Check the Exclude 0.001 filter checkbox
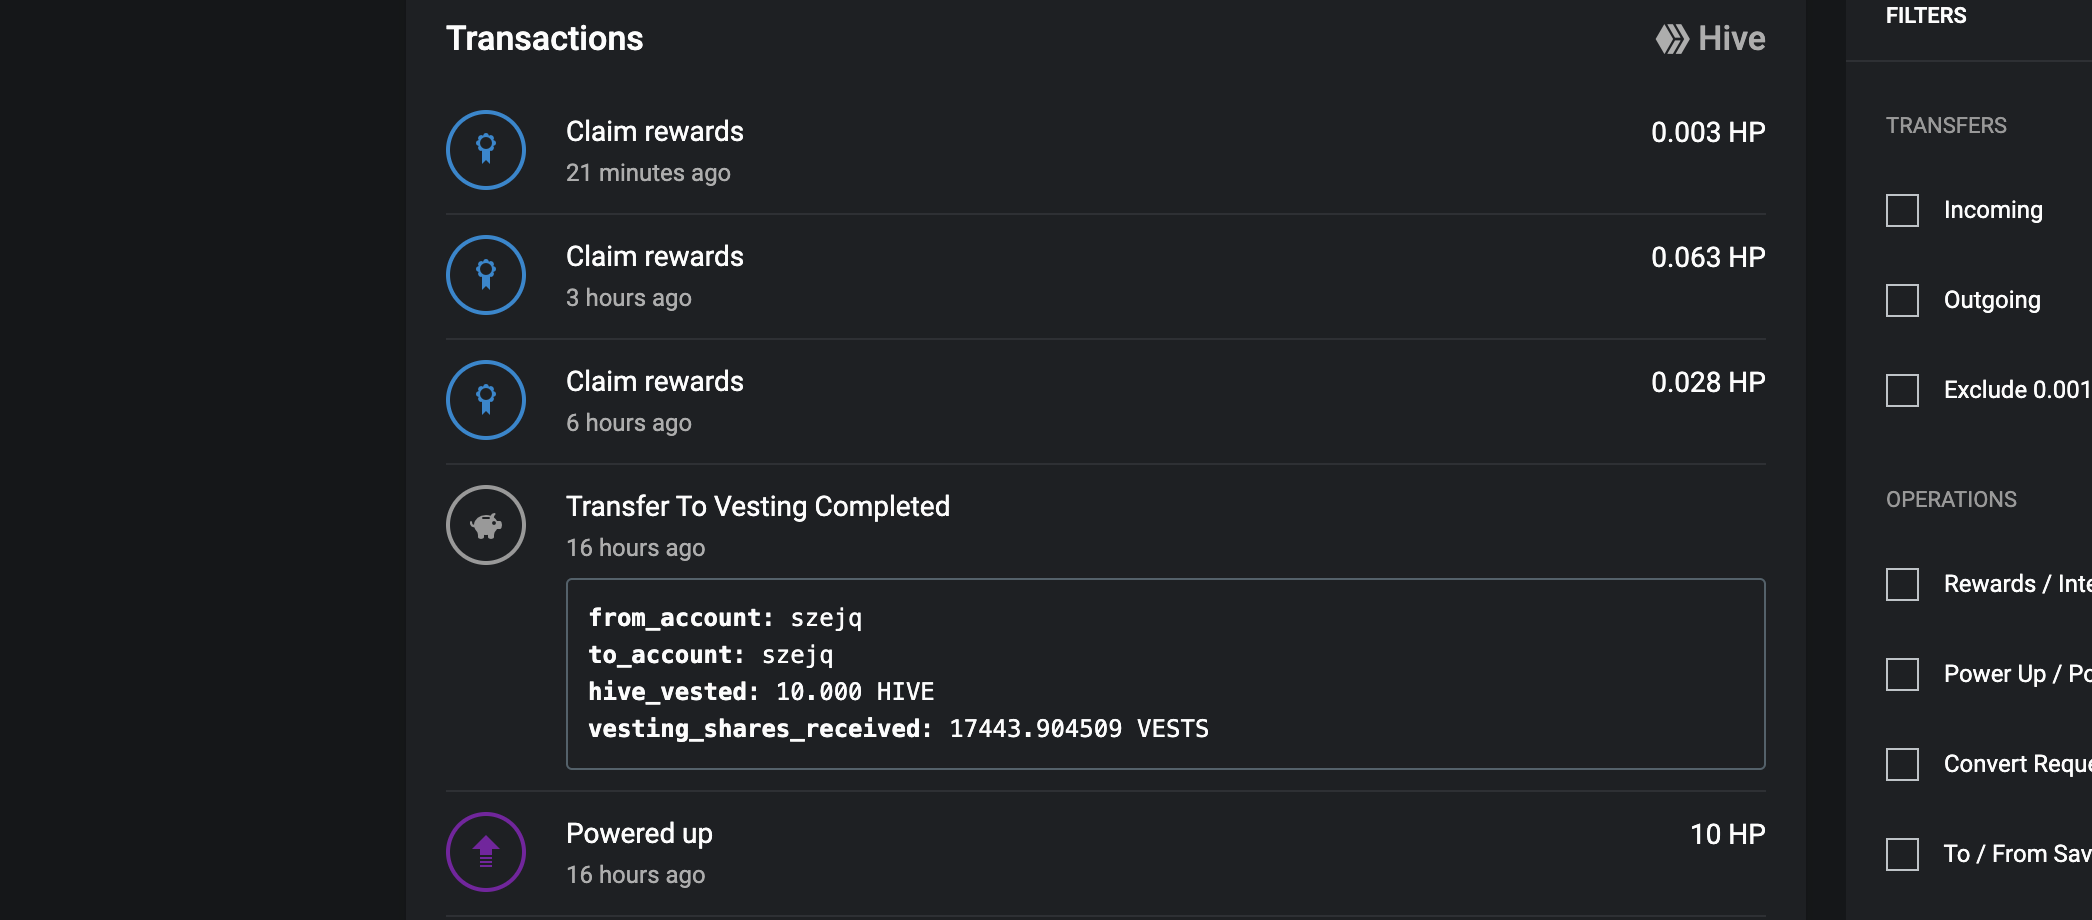Viewport: 2092px width, 920px height. 1902,390
